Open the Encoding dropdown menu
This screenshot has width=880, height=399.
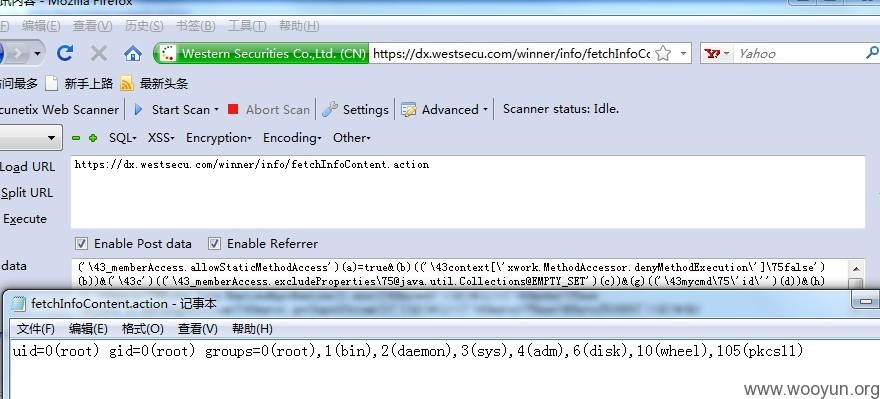(x=292, y=138)
